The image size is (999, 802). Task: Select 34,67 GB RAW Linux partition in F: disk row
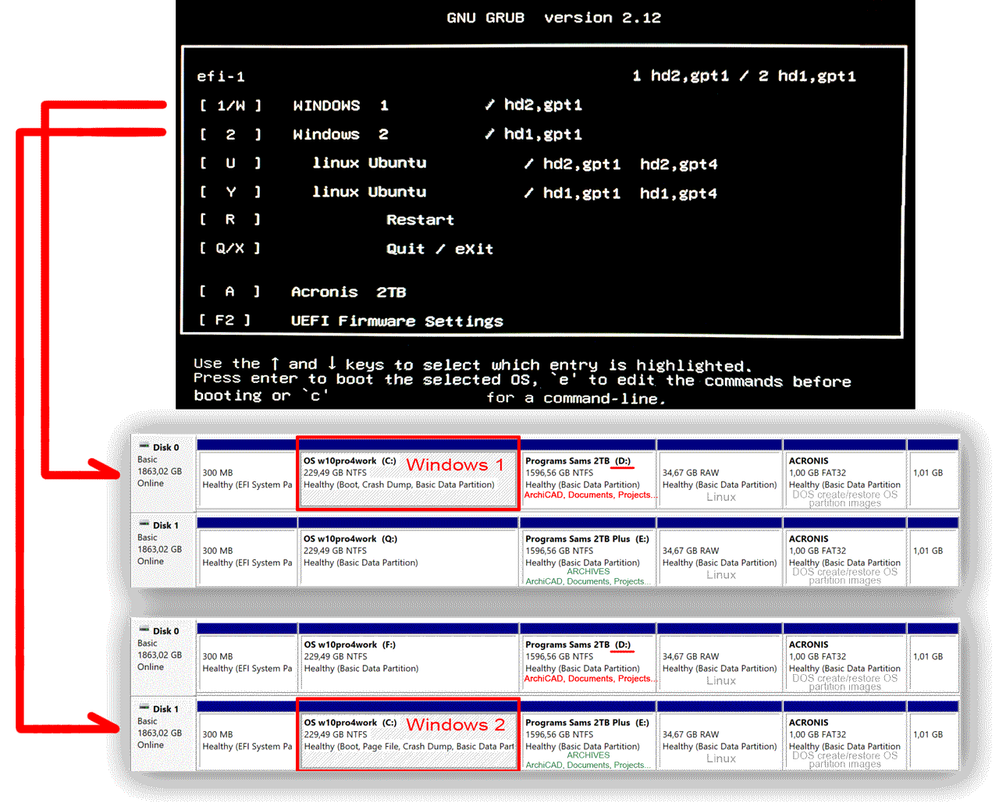tap(719, 657)
